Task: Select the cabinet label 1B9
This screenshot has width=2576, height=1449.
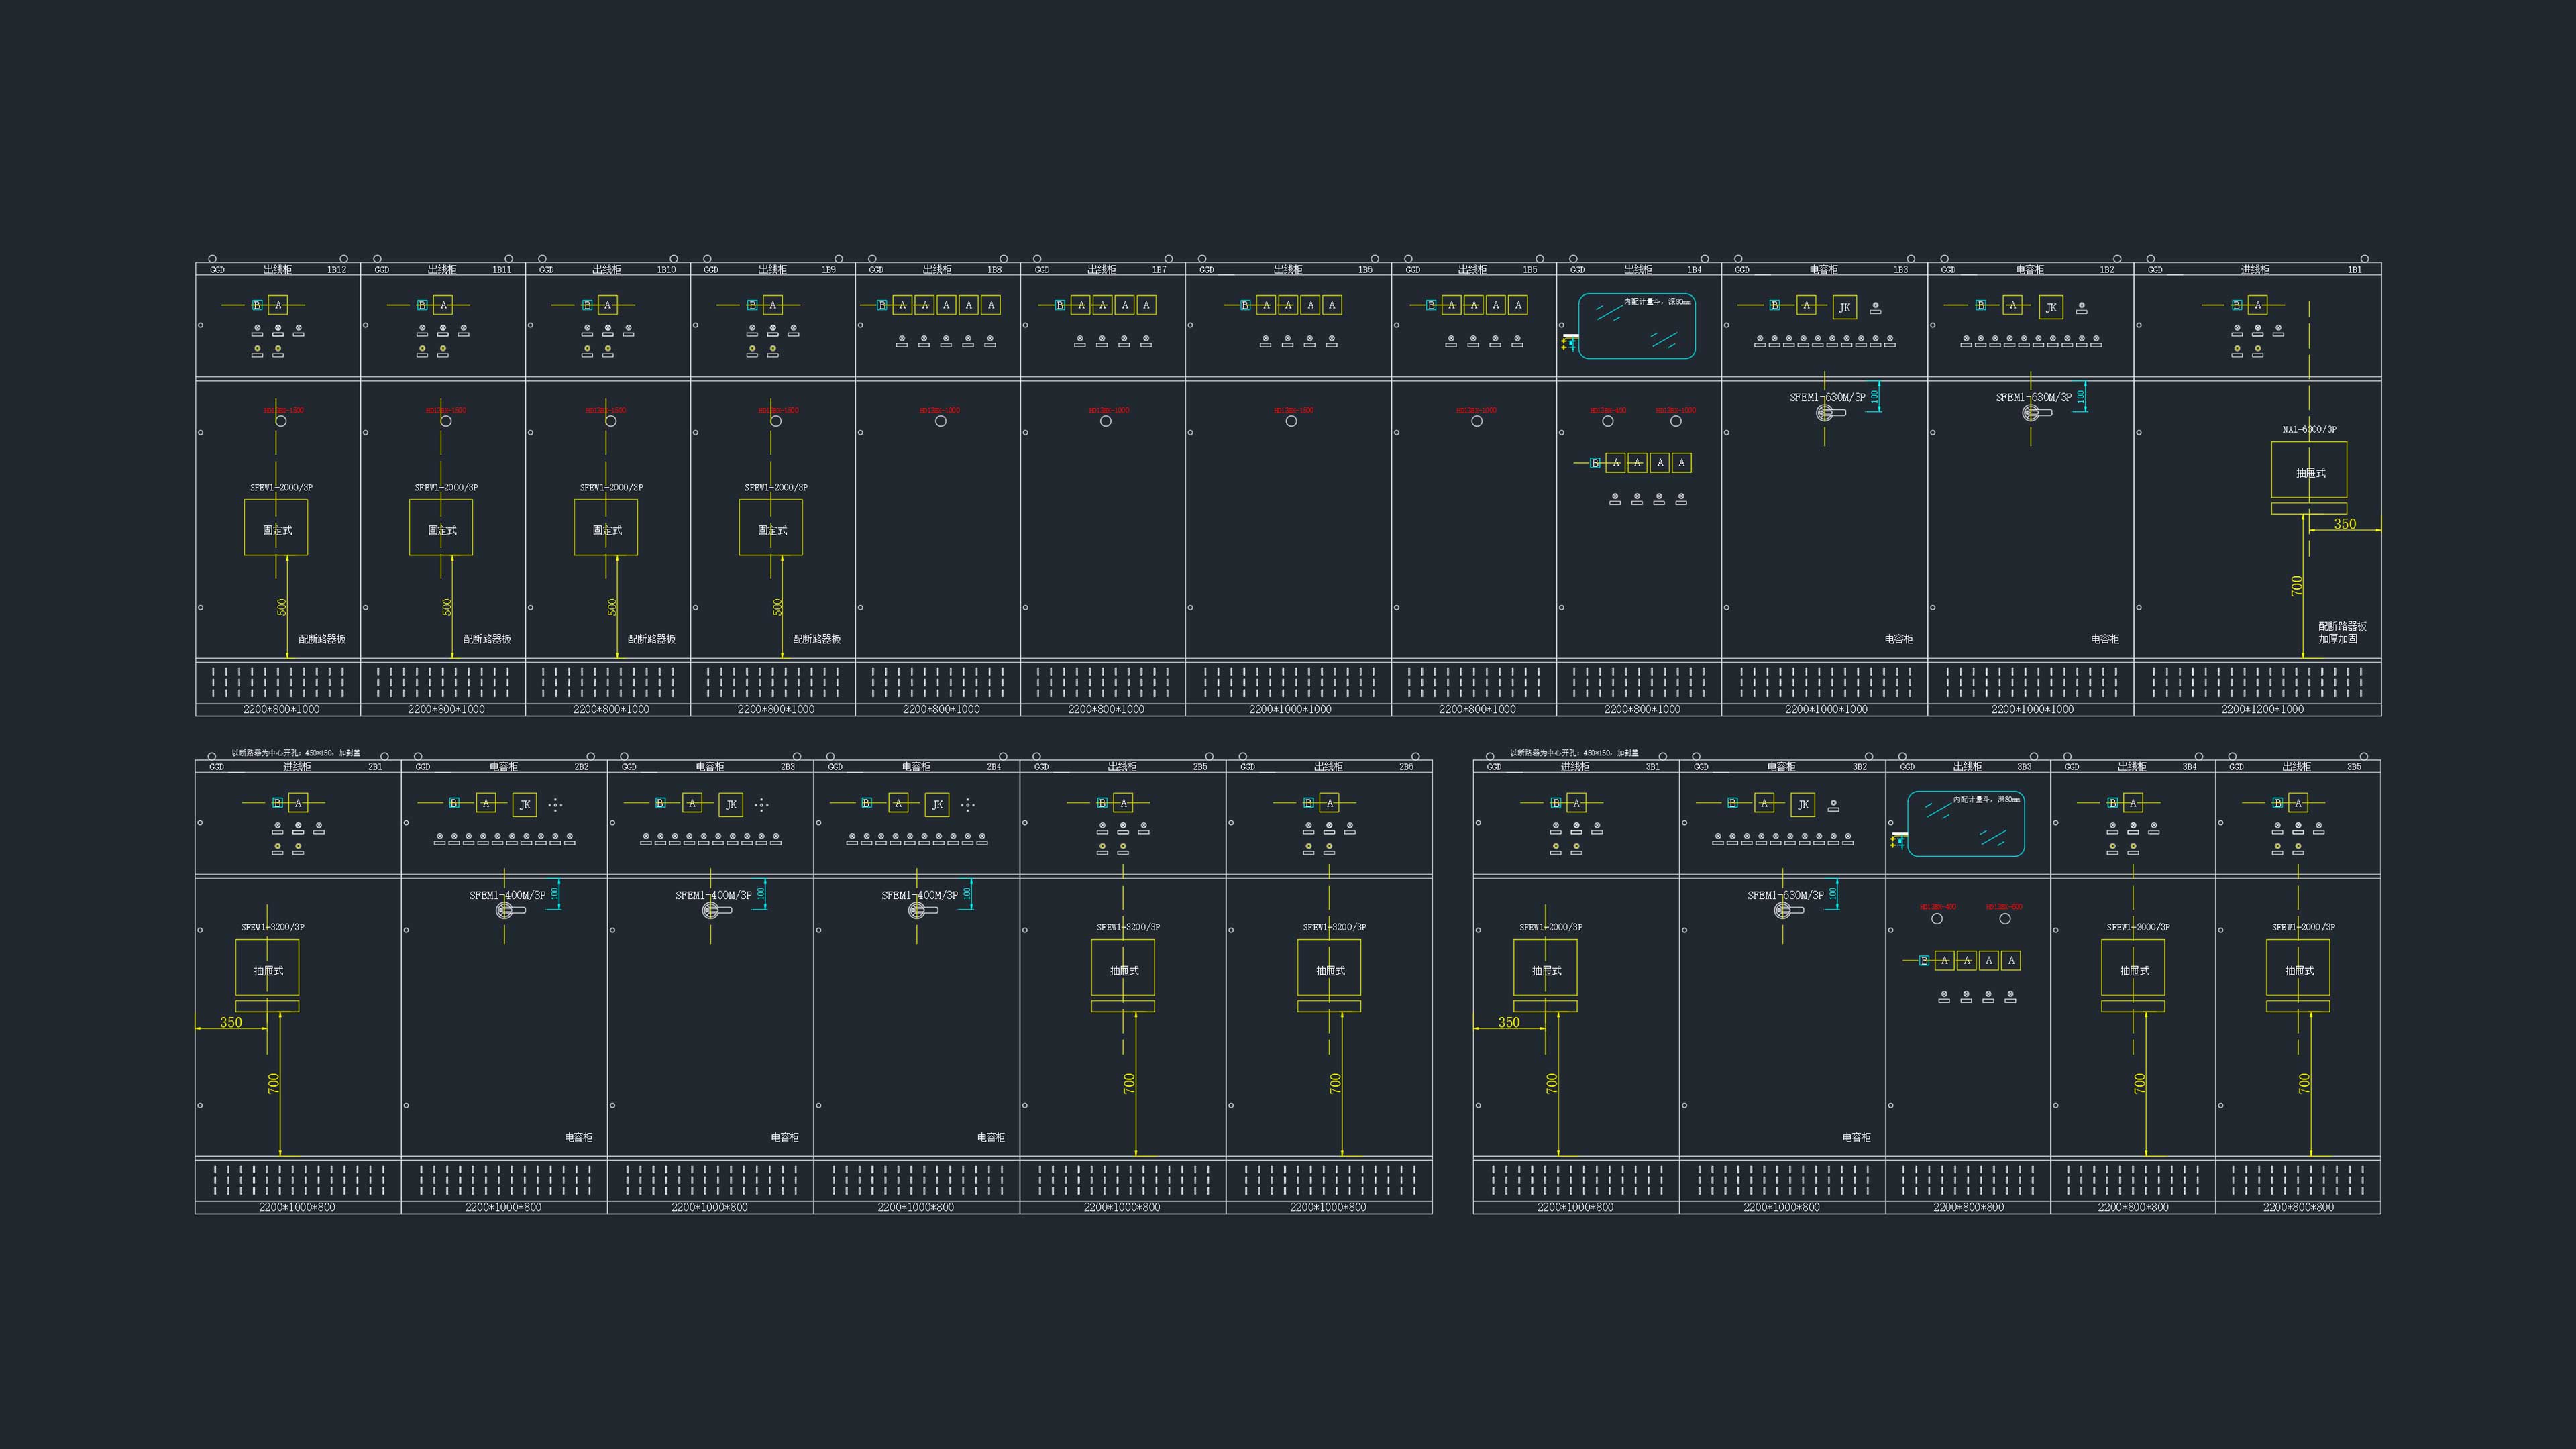Action: 829,270
